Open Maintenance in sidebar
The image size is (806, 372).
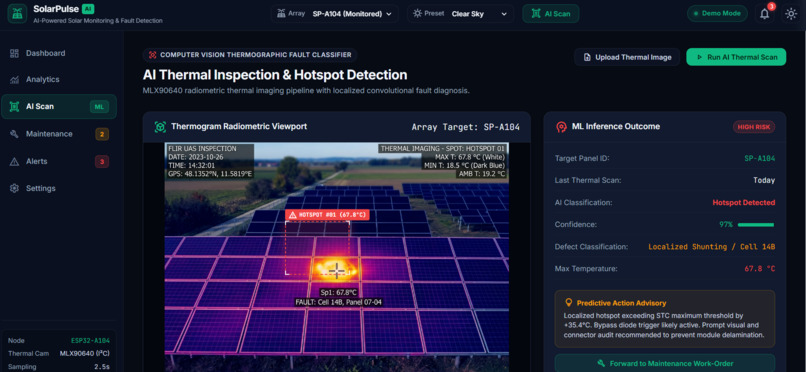point(59,134)
